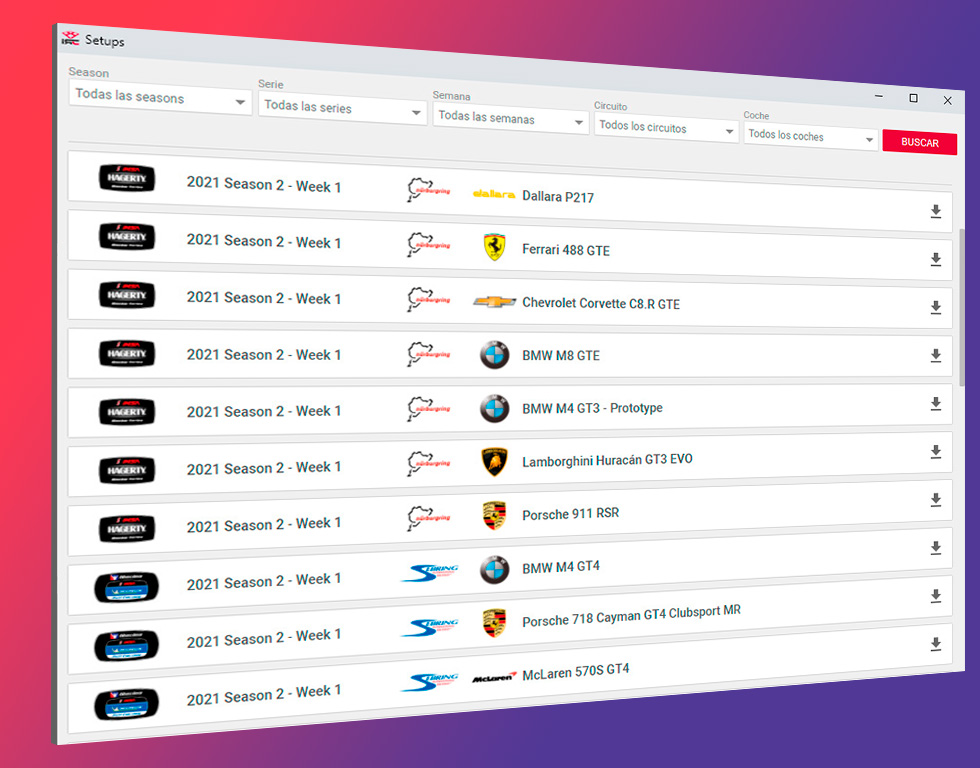This screenshot has width=980, height=768.
Task: Download the Chevrolet Corvette C8.R GTE setup
Action: click(936, 307)
